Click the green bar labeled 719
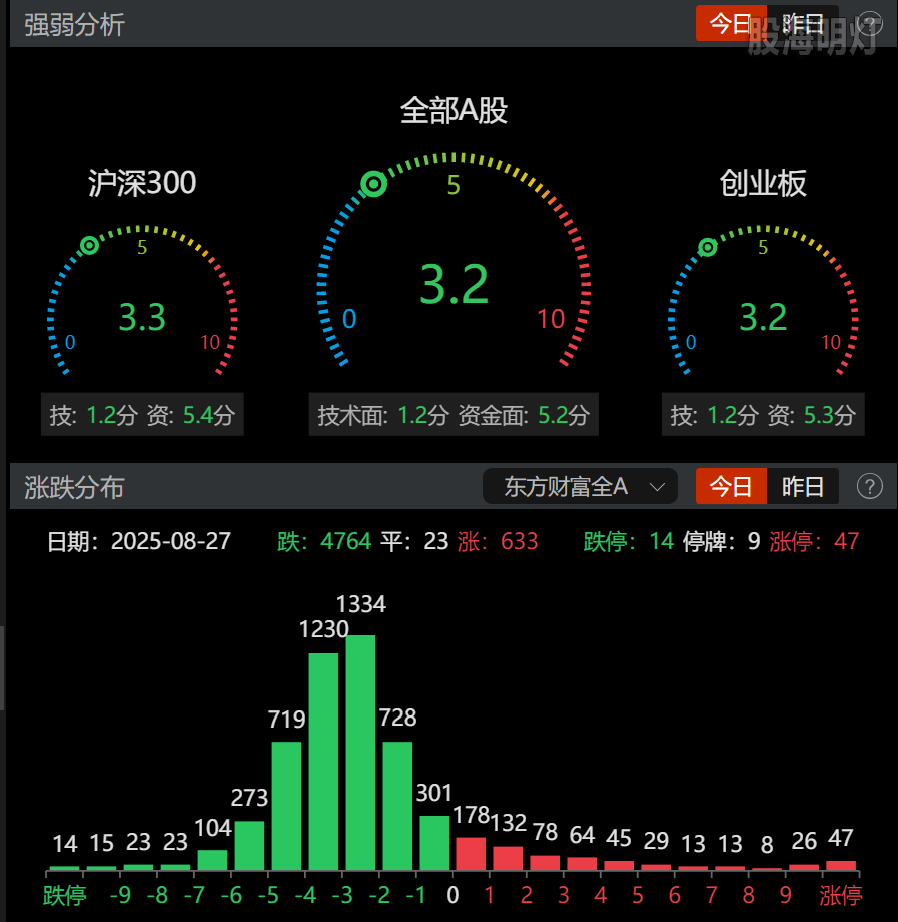The image size is (898, 922). click(x=286, y=806)
